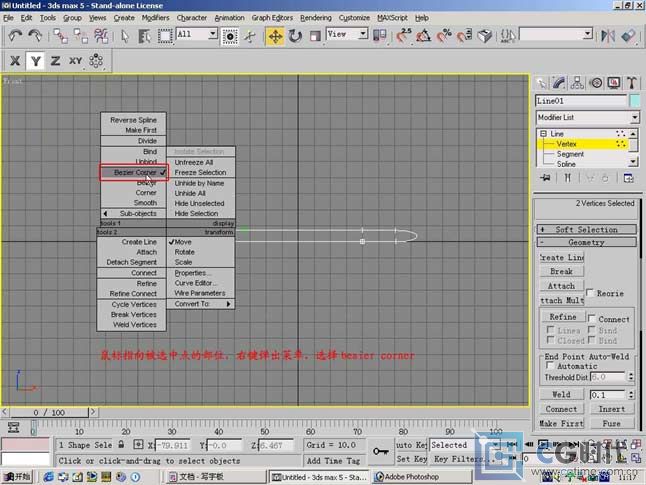This screenshot has height=485, width=646.
Task: Activate the Select Object arrow tool
Action: tap(125, 36)
